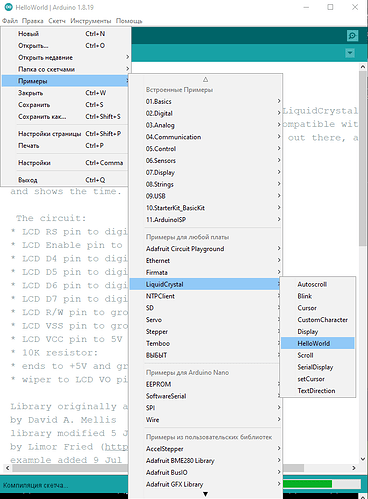Open the Serial Monitor magnifier icon
Image resolution: width=368 pixels, height=499 pixels.
point(352,36)
